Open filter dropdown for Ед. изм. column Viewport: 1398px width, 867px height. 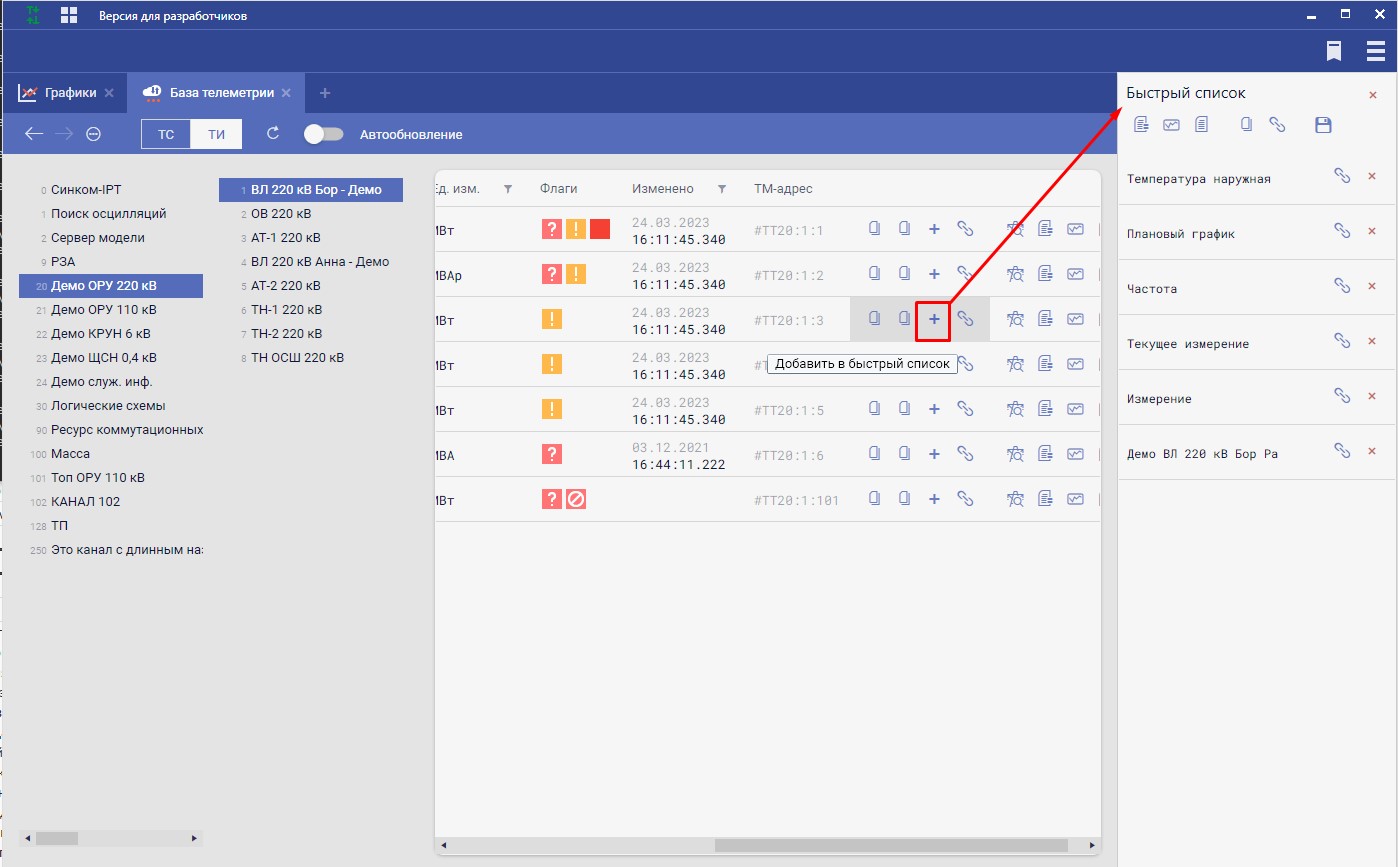pyautogui.click(x=507, y=189)
